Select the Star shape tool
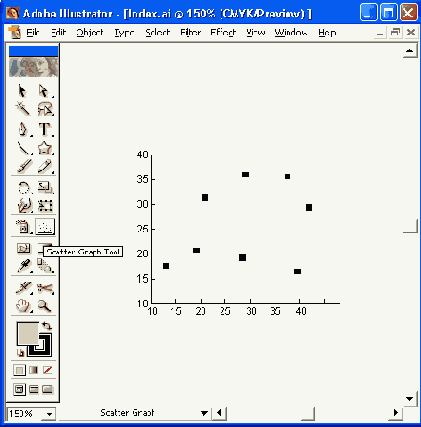 click(45, 148)
